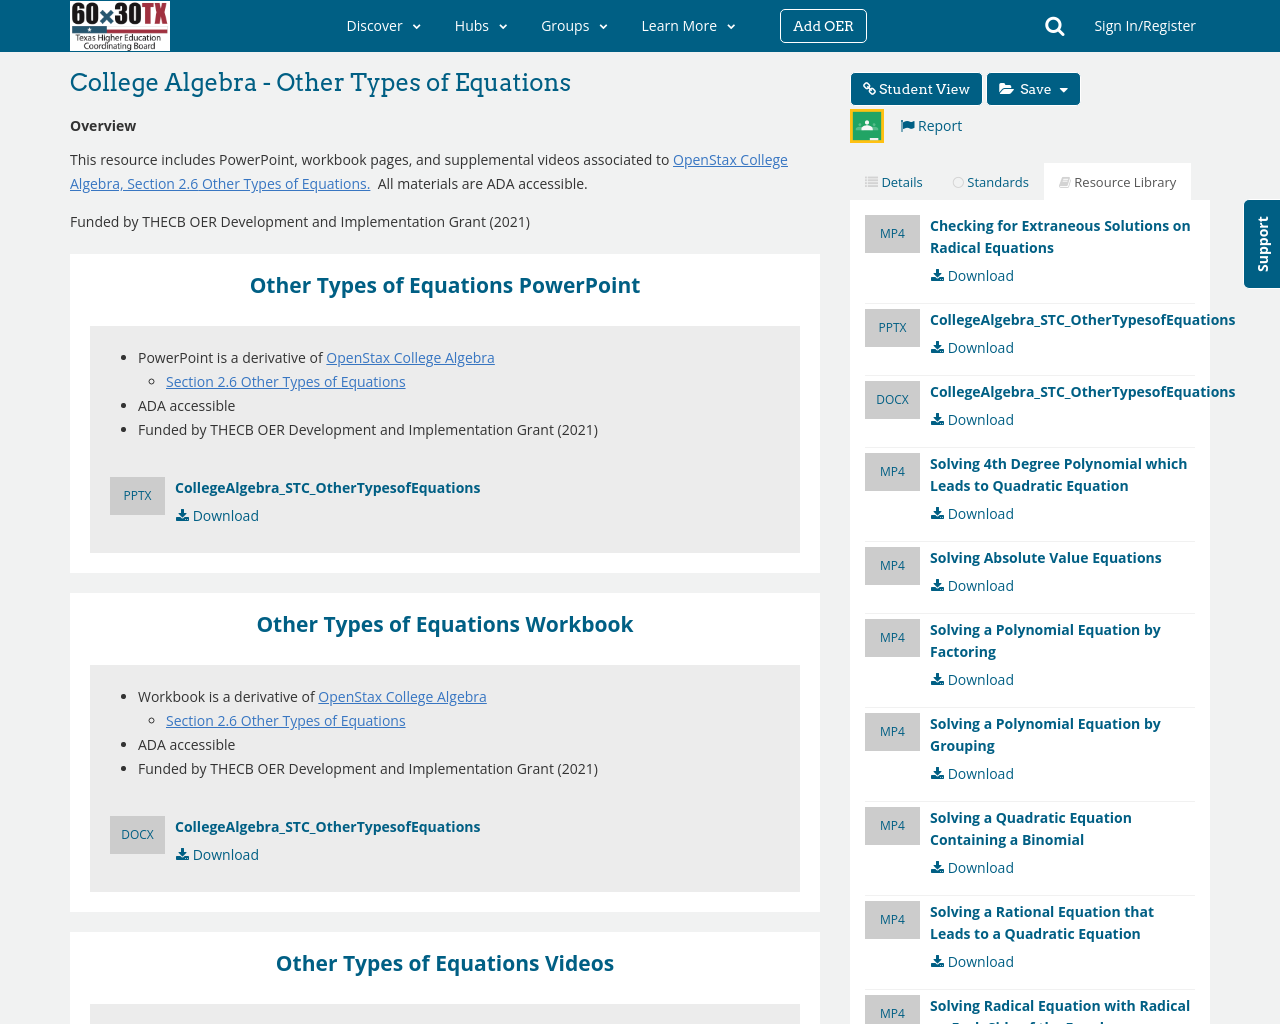
Task: Click the Student View button
Action: tap(915, 87)
